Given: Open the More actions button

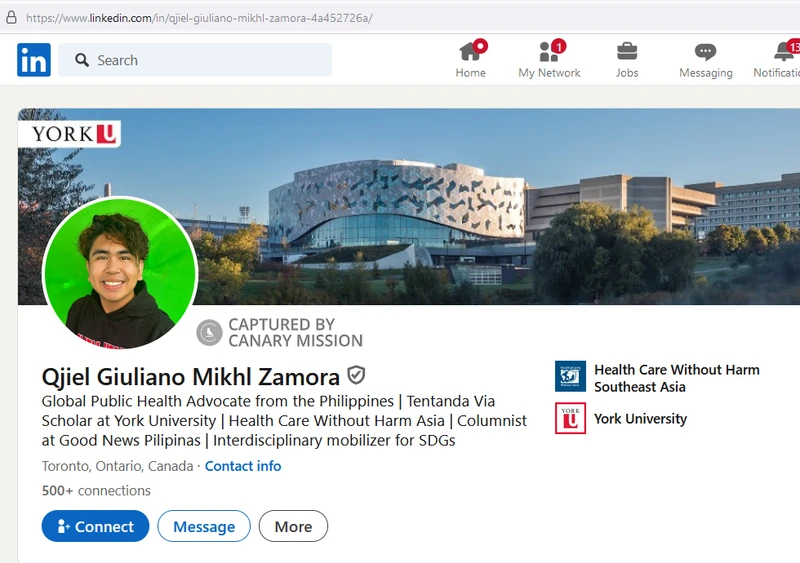Looking at the screenshot, I should pos(293,526).
